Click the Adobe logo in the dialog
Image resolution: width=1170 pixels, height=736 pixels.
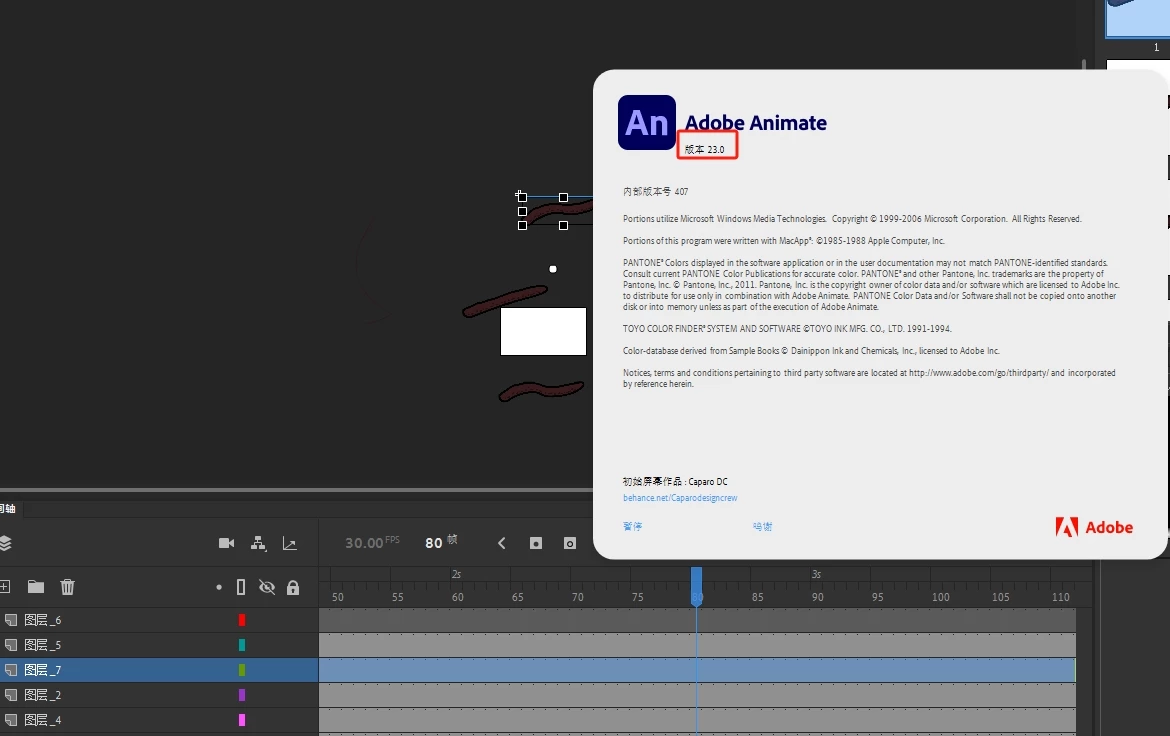pos(1094,527)
